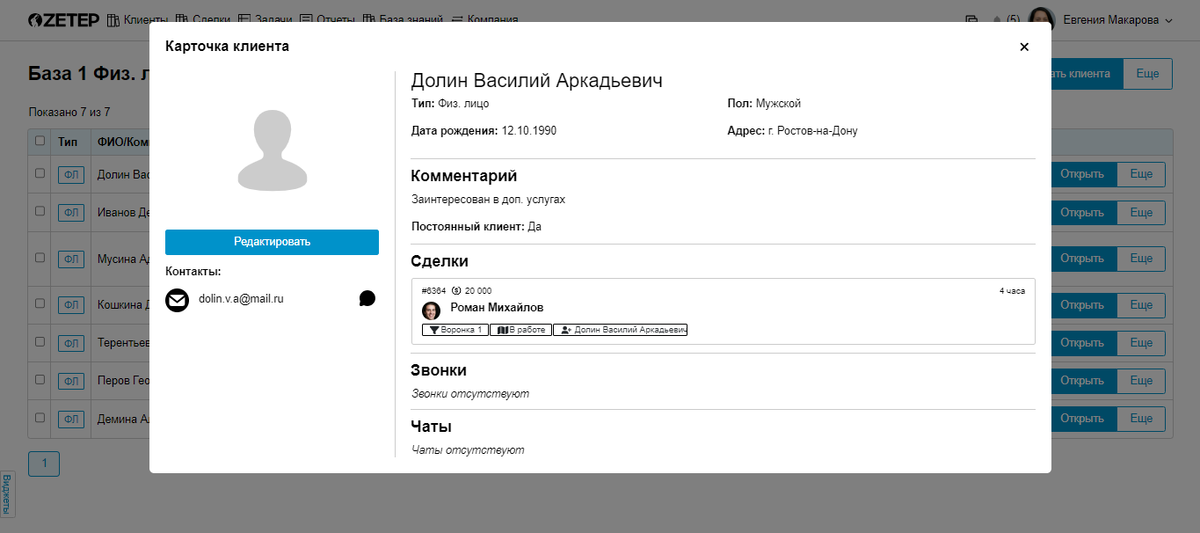Toggle the select-all checkbox in table header
This screenshot has height=533, width=1200.
40,141
